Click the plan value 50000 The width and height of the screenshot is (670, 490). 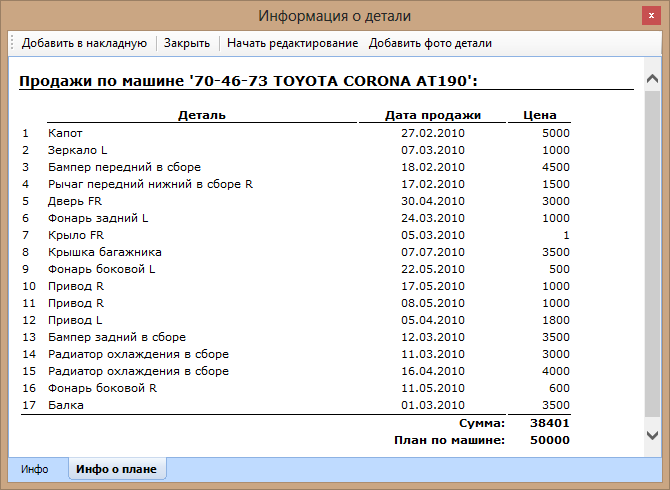(x=551, y=440)
